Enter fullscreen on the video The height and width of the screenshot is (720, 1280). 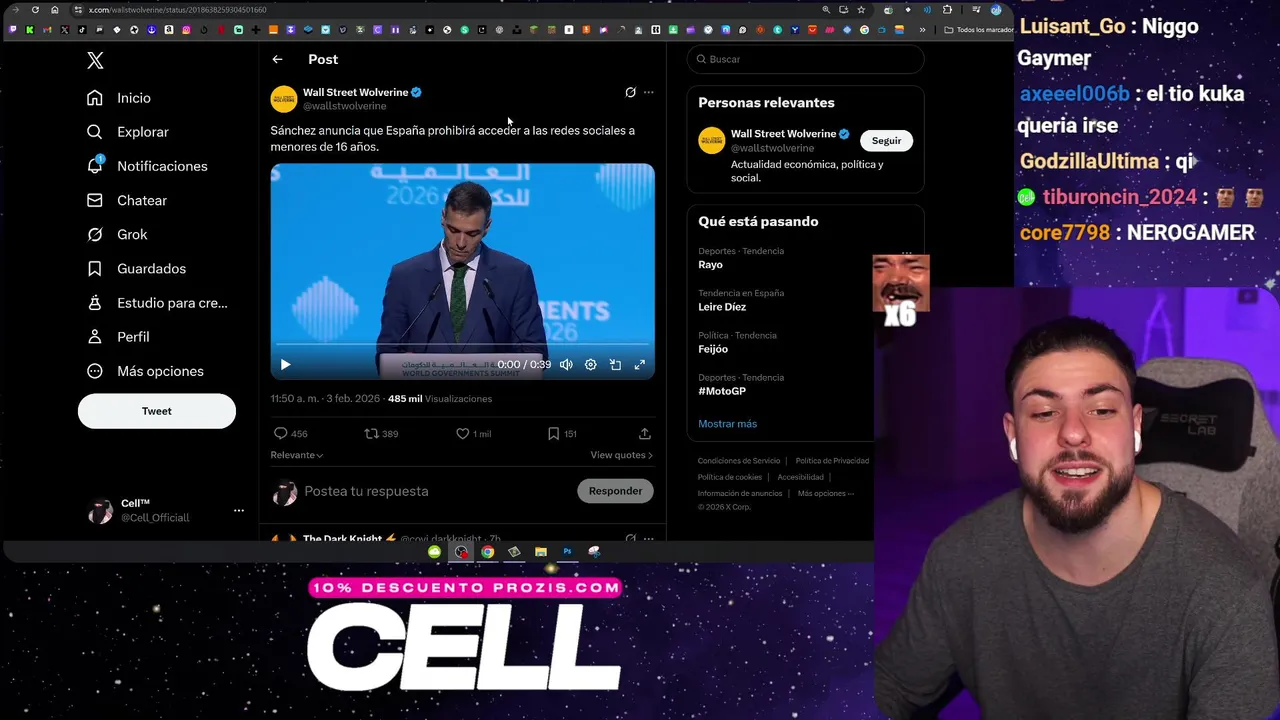[640, 365]
